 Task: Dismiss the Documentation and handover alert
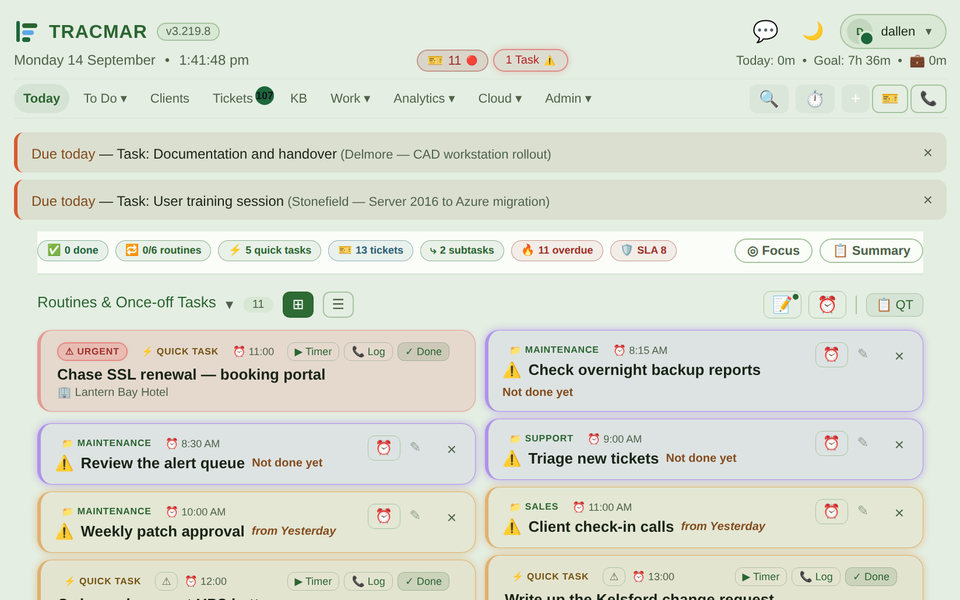click(928, 153)
